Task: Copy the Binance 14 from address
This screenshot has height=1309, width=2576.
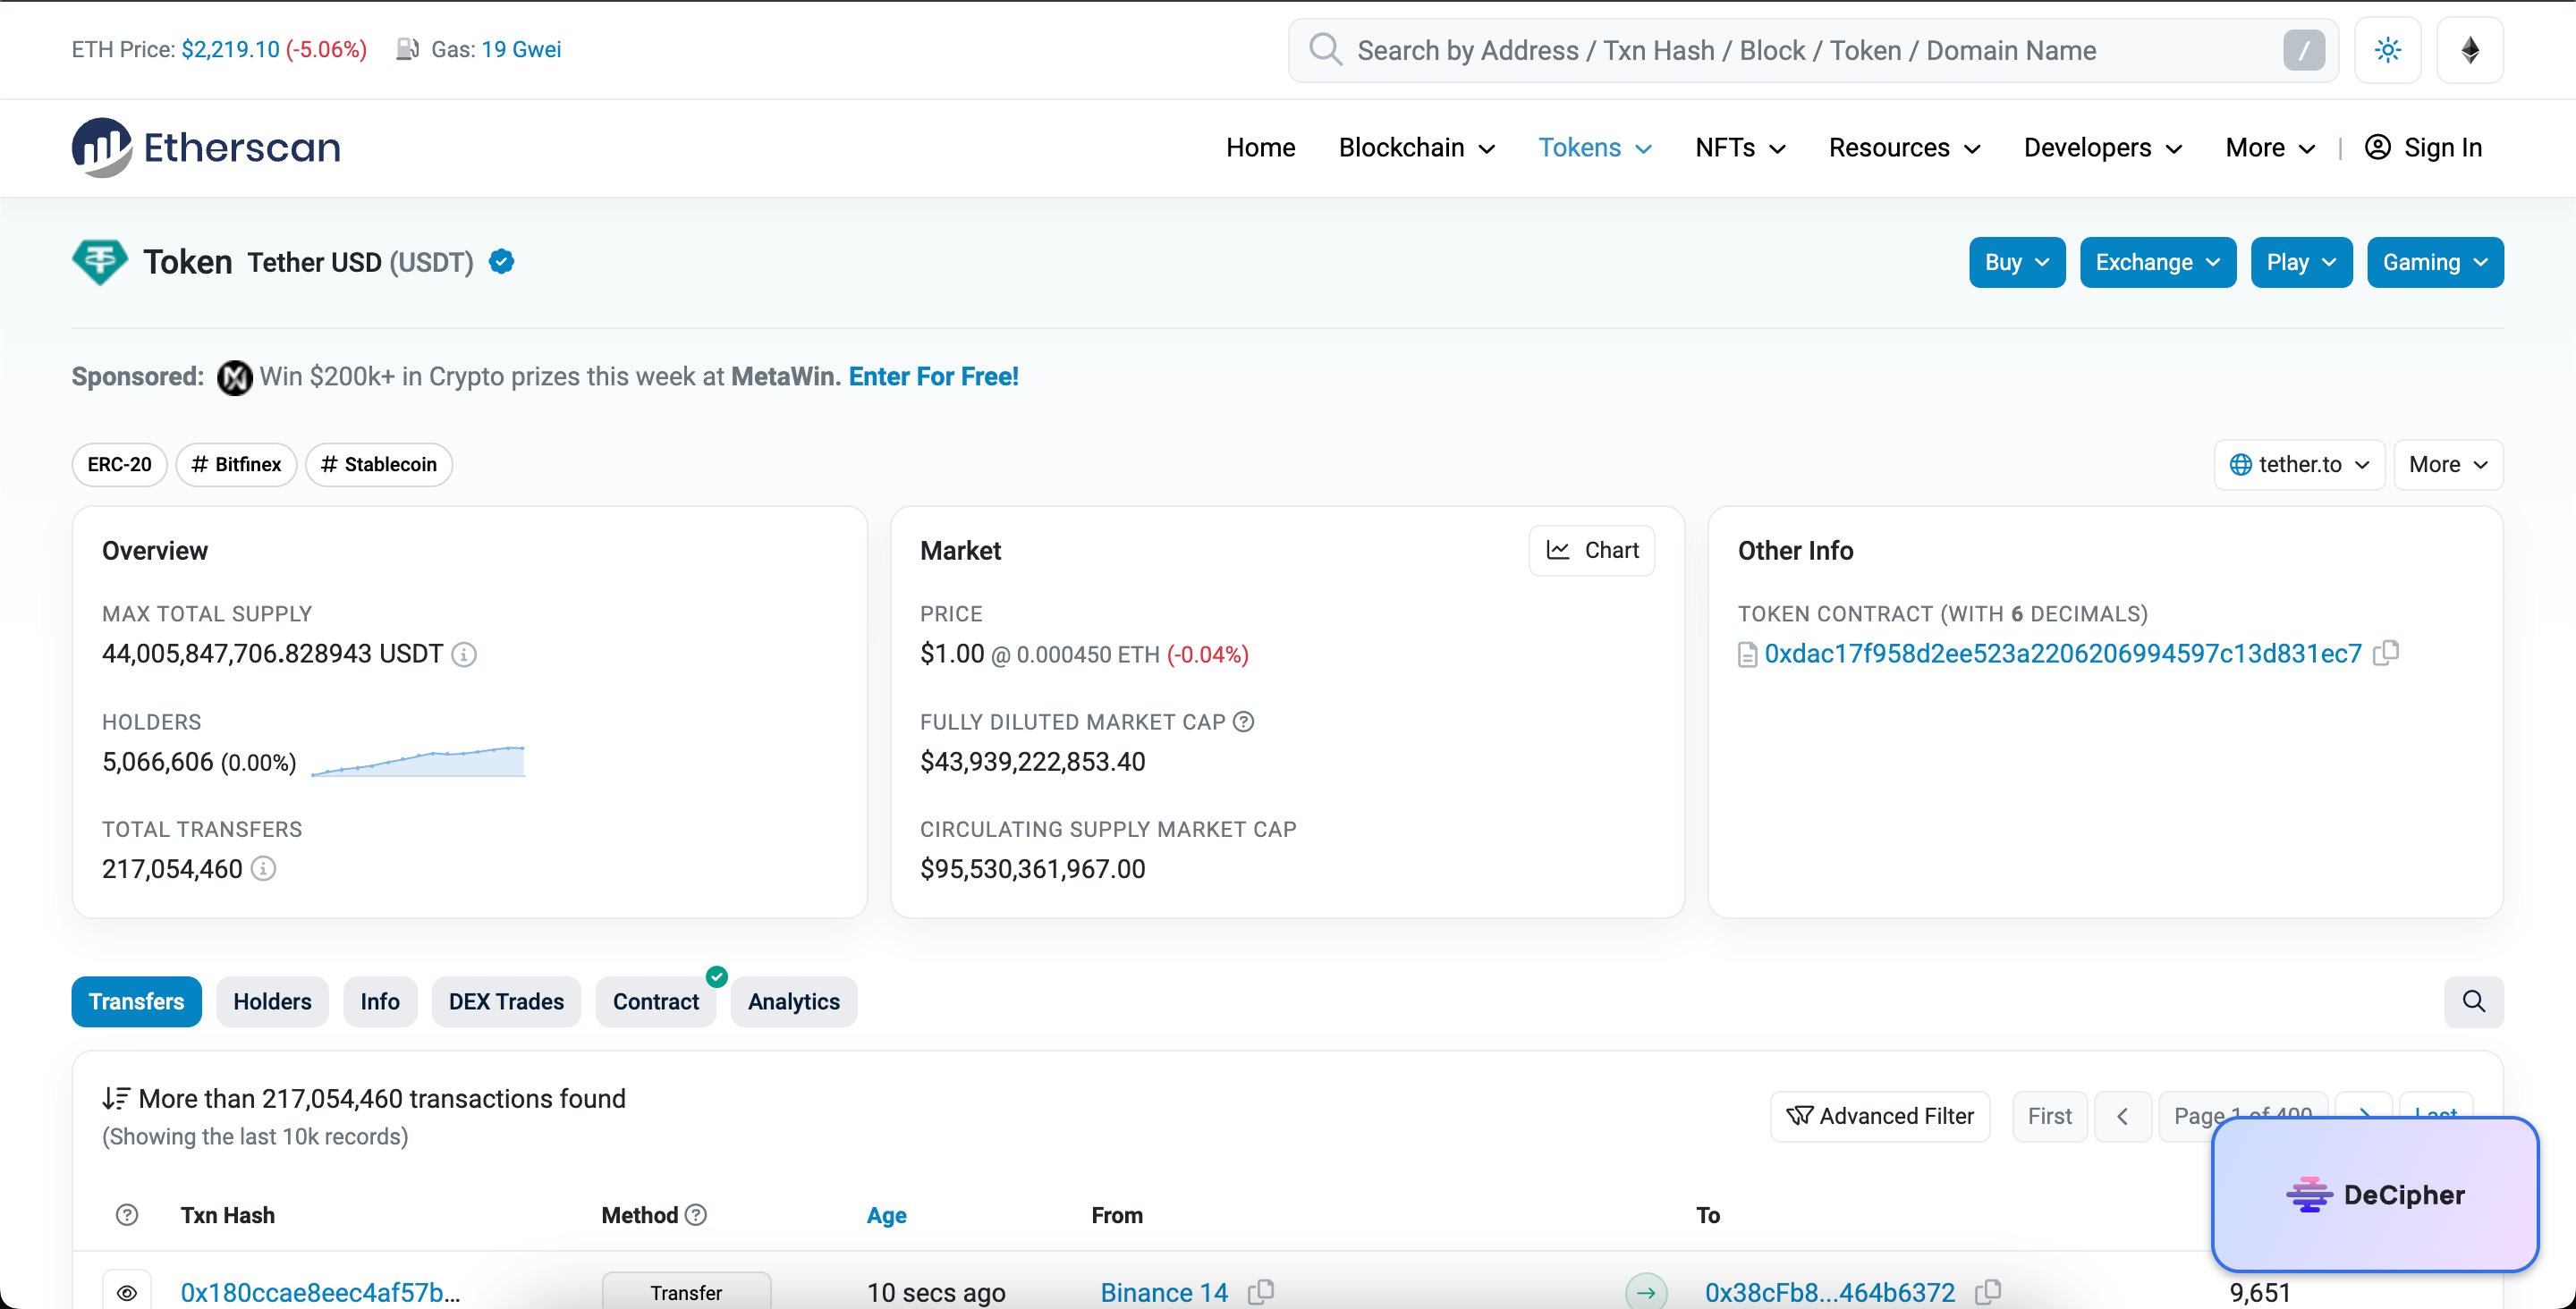Action: tap(1261, 1291)
